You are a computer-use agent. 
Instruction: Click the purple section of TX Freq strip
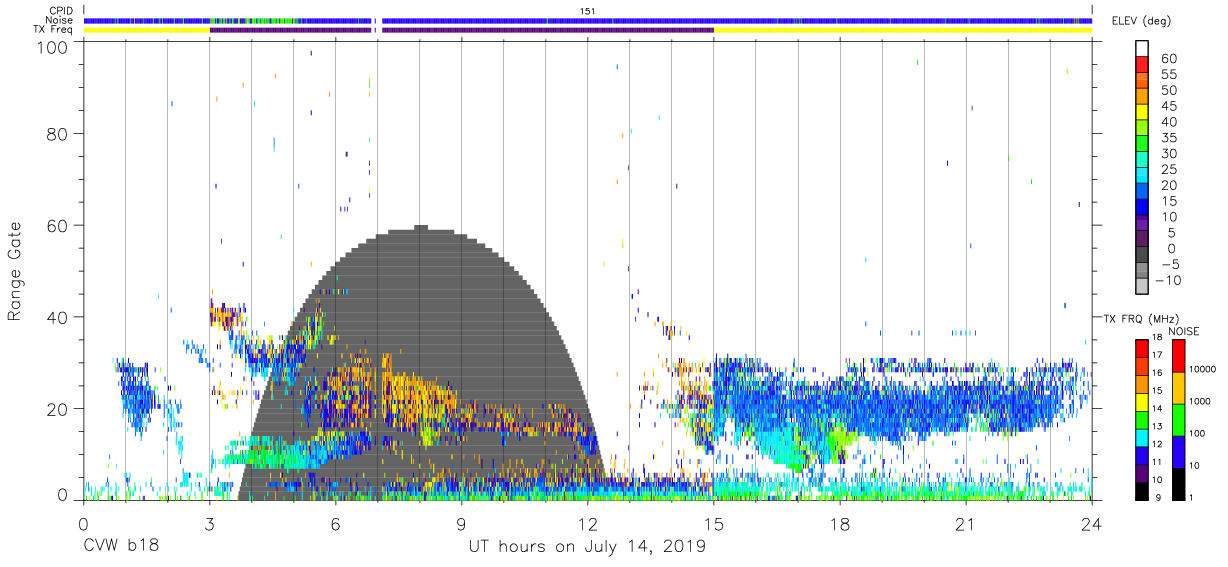click(461, 30)
